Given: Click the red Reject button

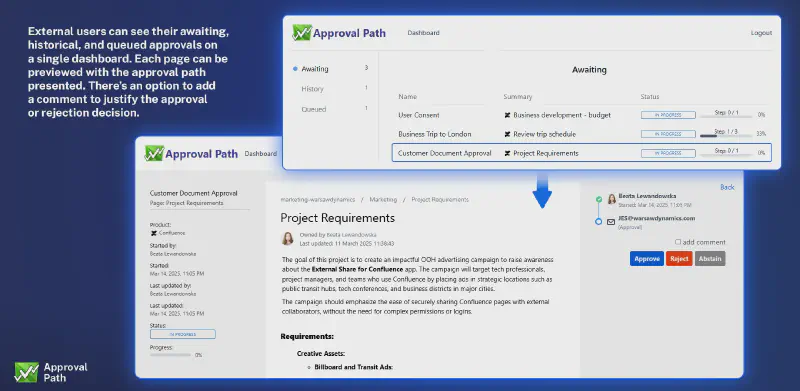Looking at the screenshot, I should tap(679, 259).
